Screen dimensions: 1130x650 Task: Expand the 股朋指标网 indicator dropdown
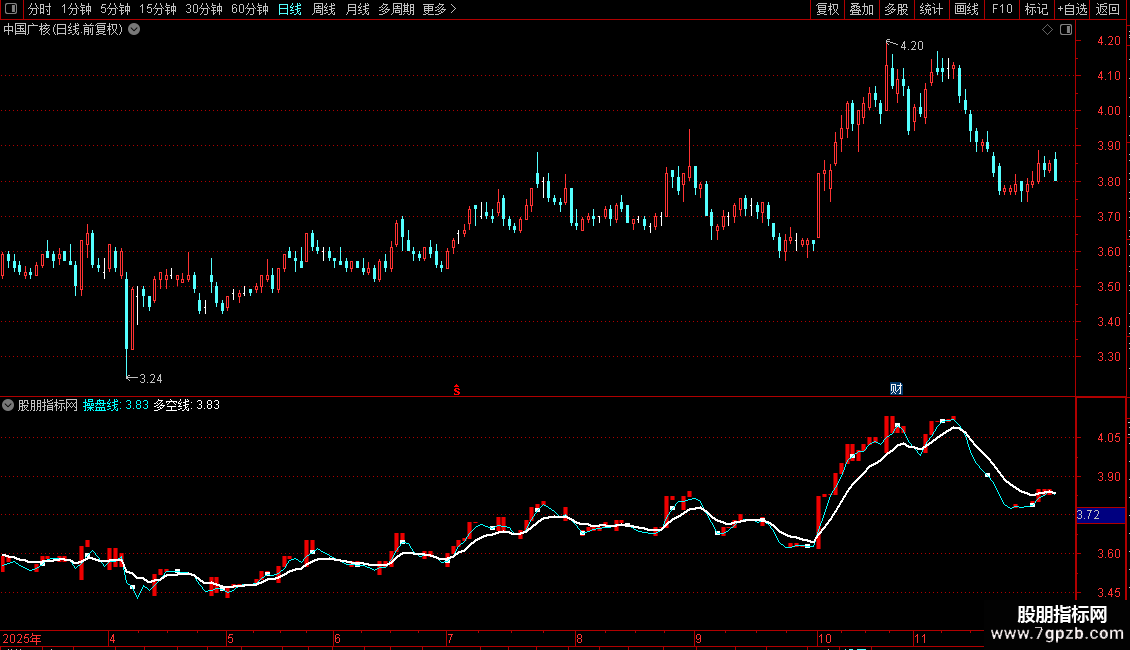pos(8,405)
